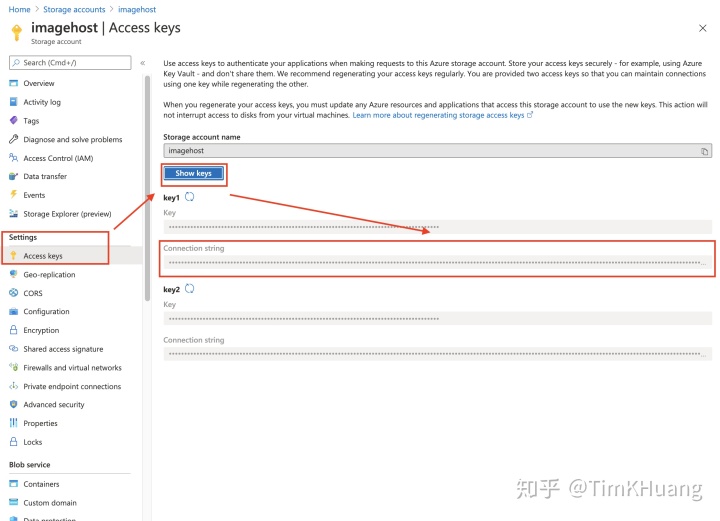Collapse the sidebar with the double chevron
Screen dimensions: 720x521
pyautogui.click(x=143, y=63)
